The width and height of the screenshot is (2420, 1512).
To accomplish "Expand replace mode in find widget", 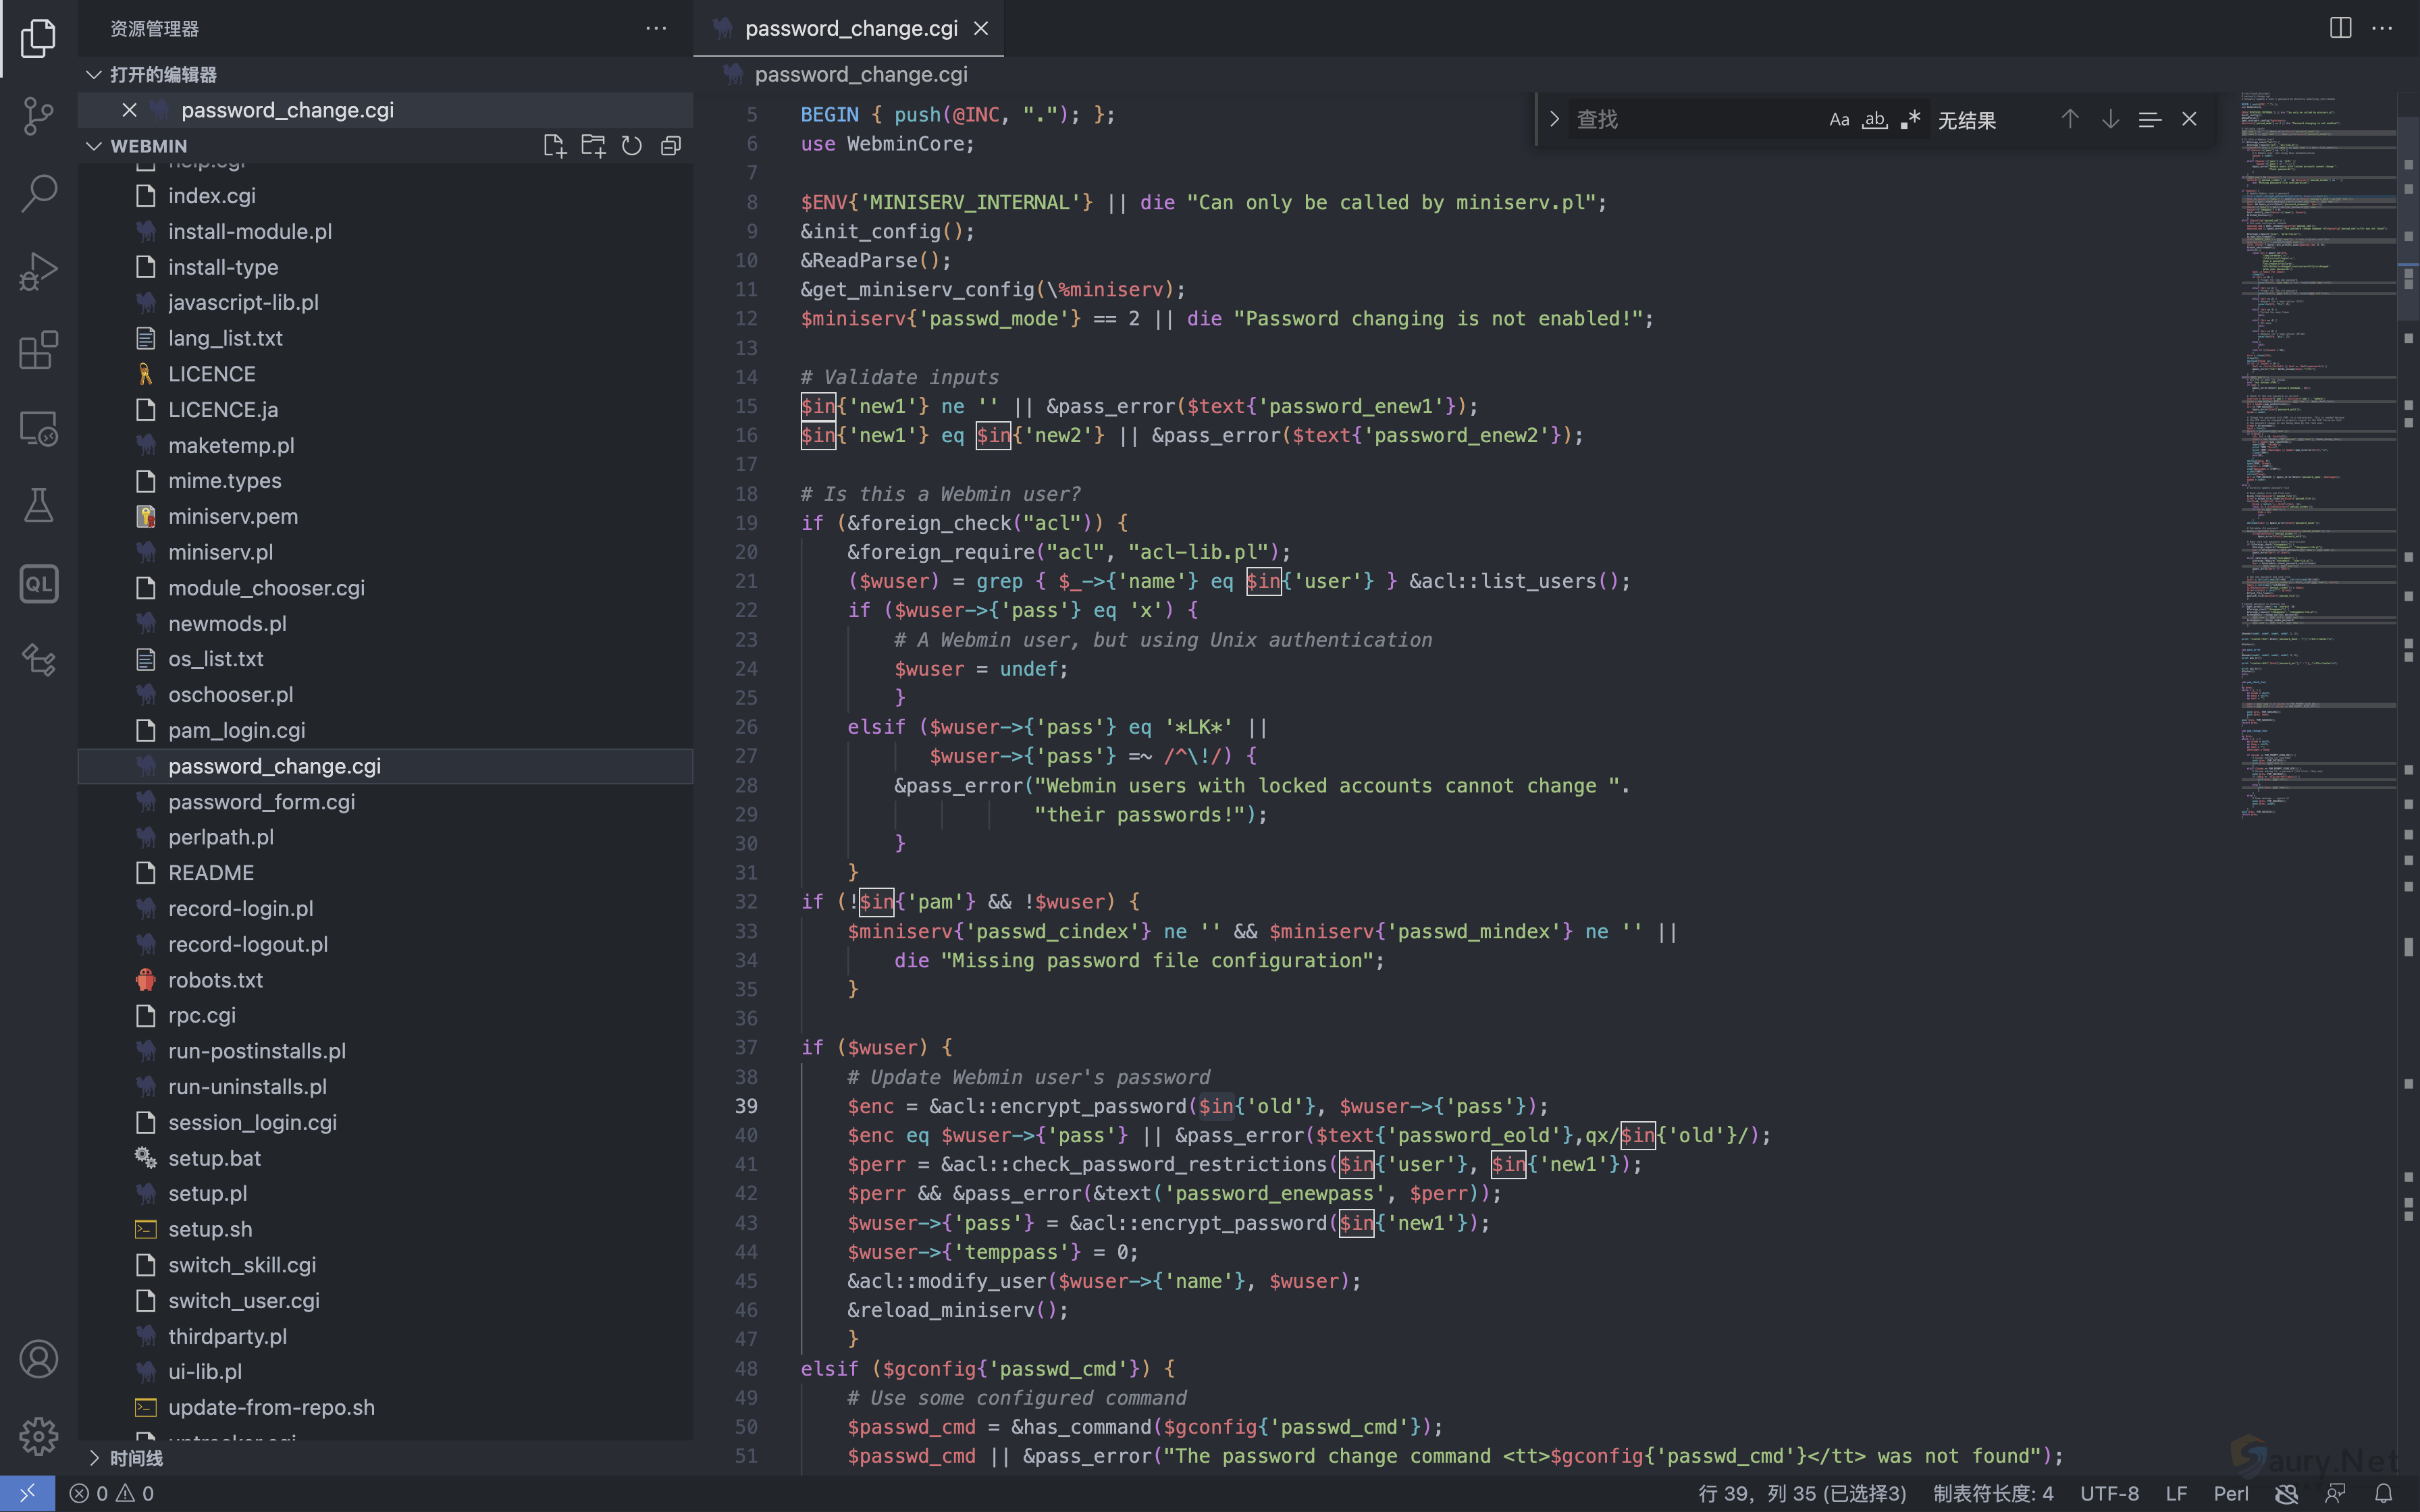I will [1554, 120].
